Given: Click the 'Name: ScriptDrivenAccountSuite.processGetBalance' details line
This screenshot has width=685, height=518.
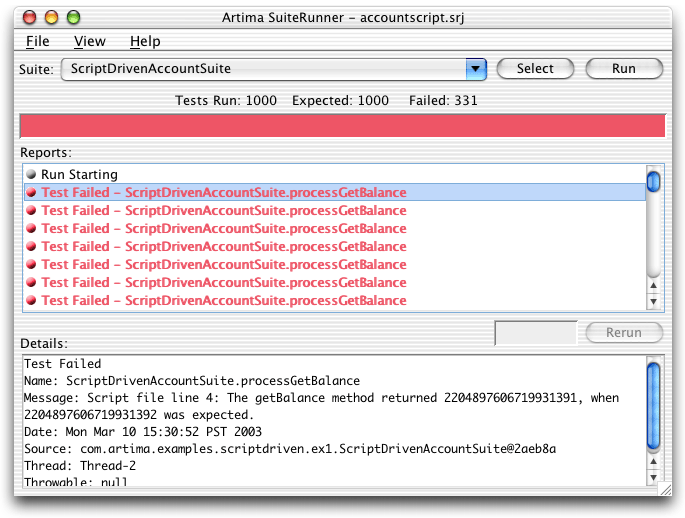Looking at the screenshot, I should [x=192, y=381].
